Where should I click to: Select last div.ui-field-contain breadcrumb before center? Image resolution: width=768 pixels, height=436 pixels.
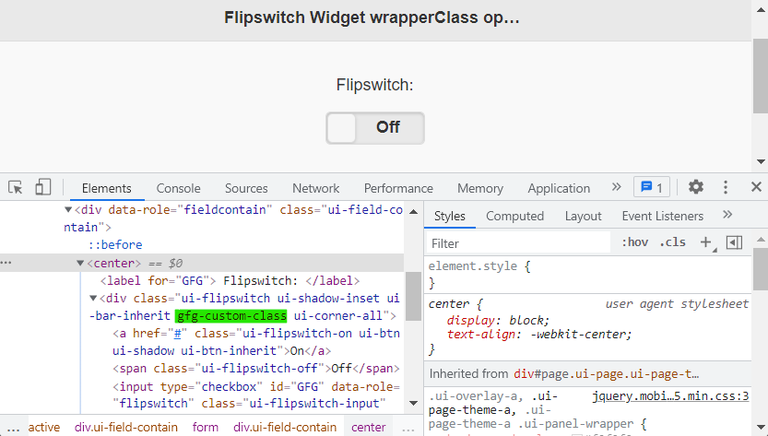point(285,427)
